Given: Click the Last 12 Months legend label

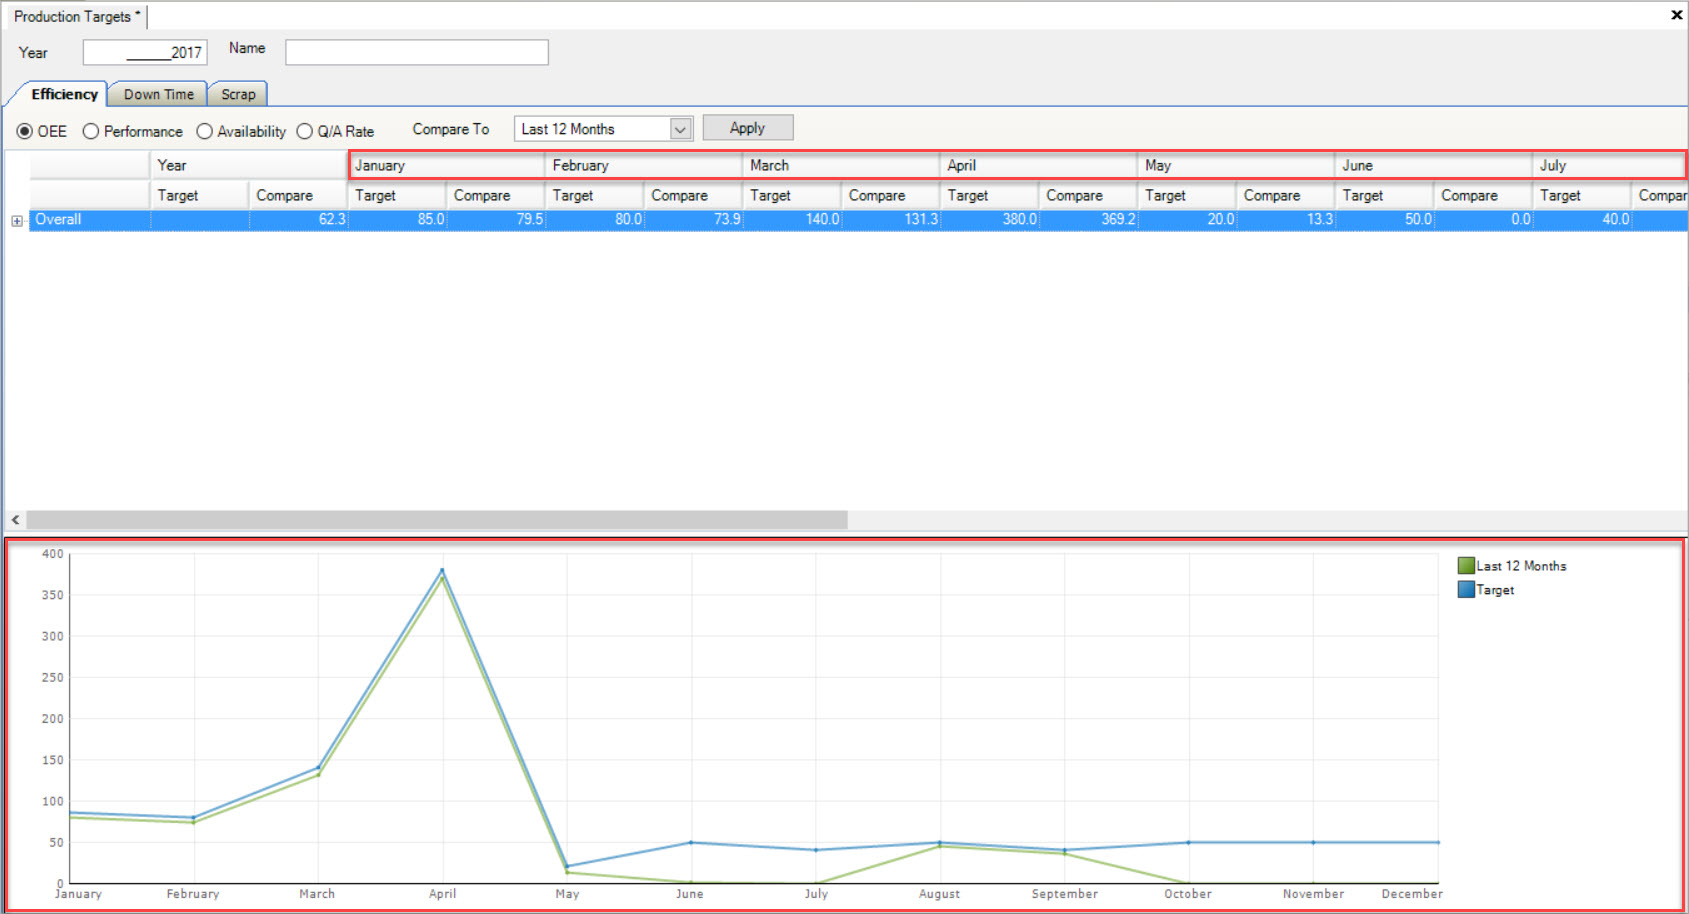Looking at the screenshot, I should coord(1521,566).
